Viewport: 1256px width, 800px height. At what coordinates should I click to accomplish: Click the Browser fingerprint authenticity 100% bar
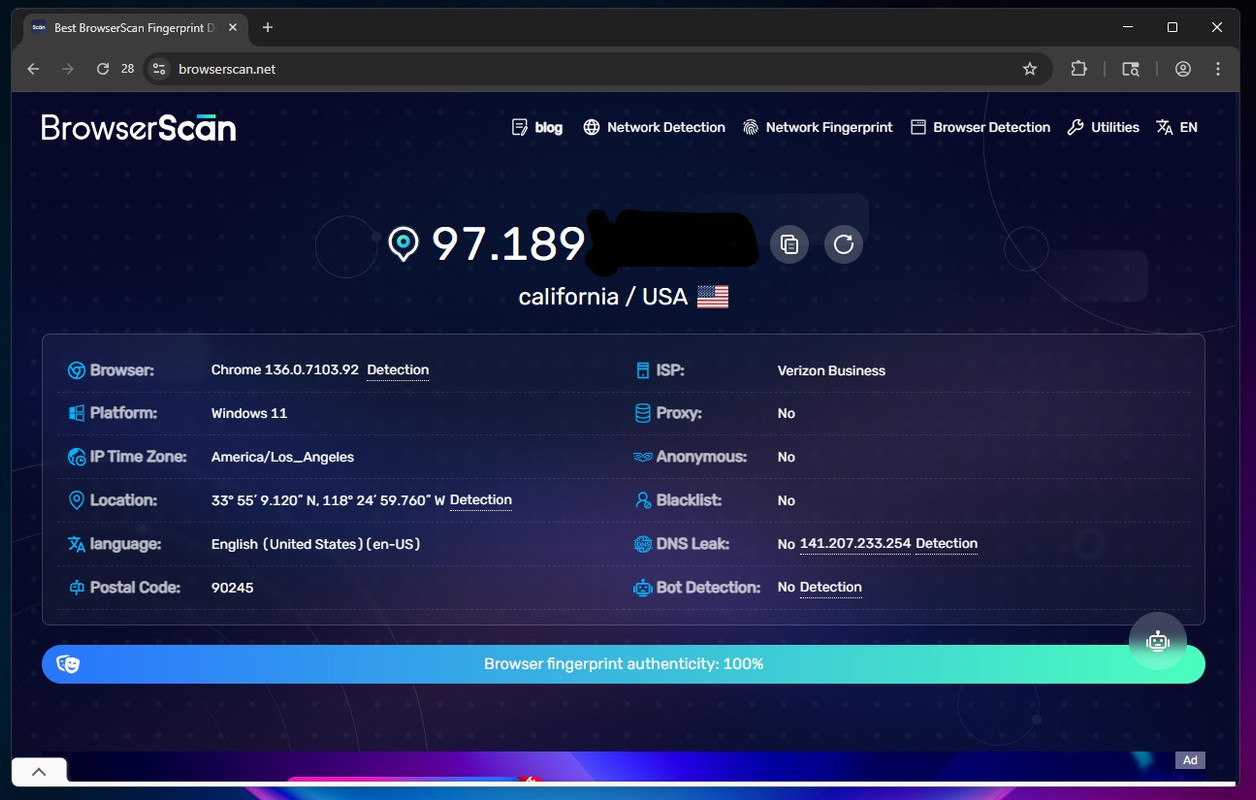623,664
